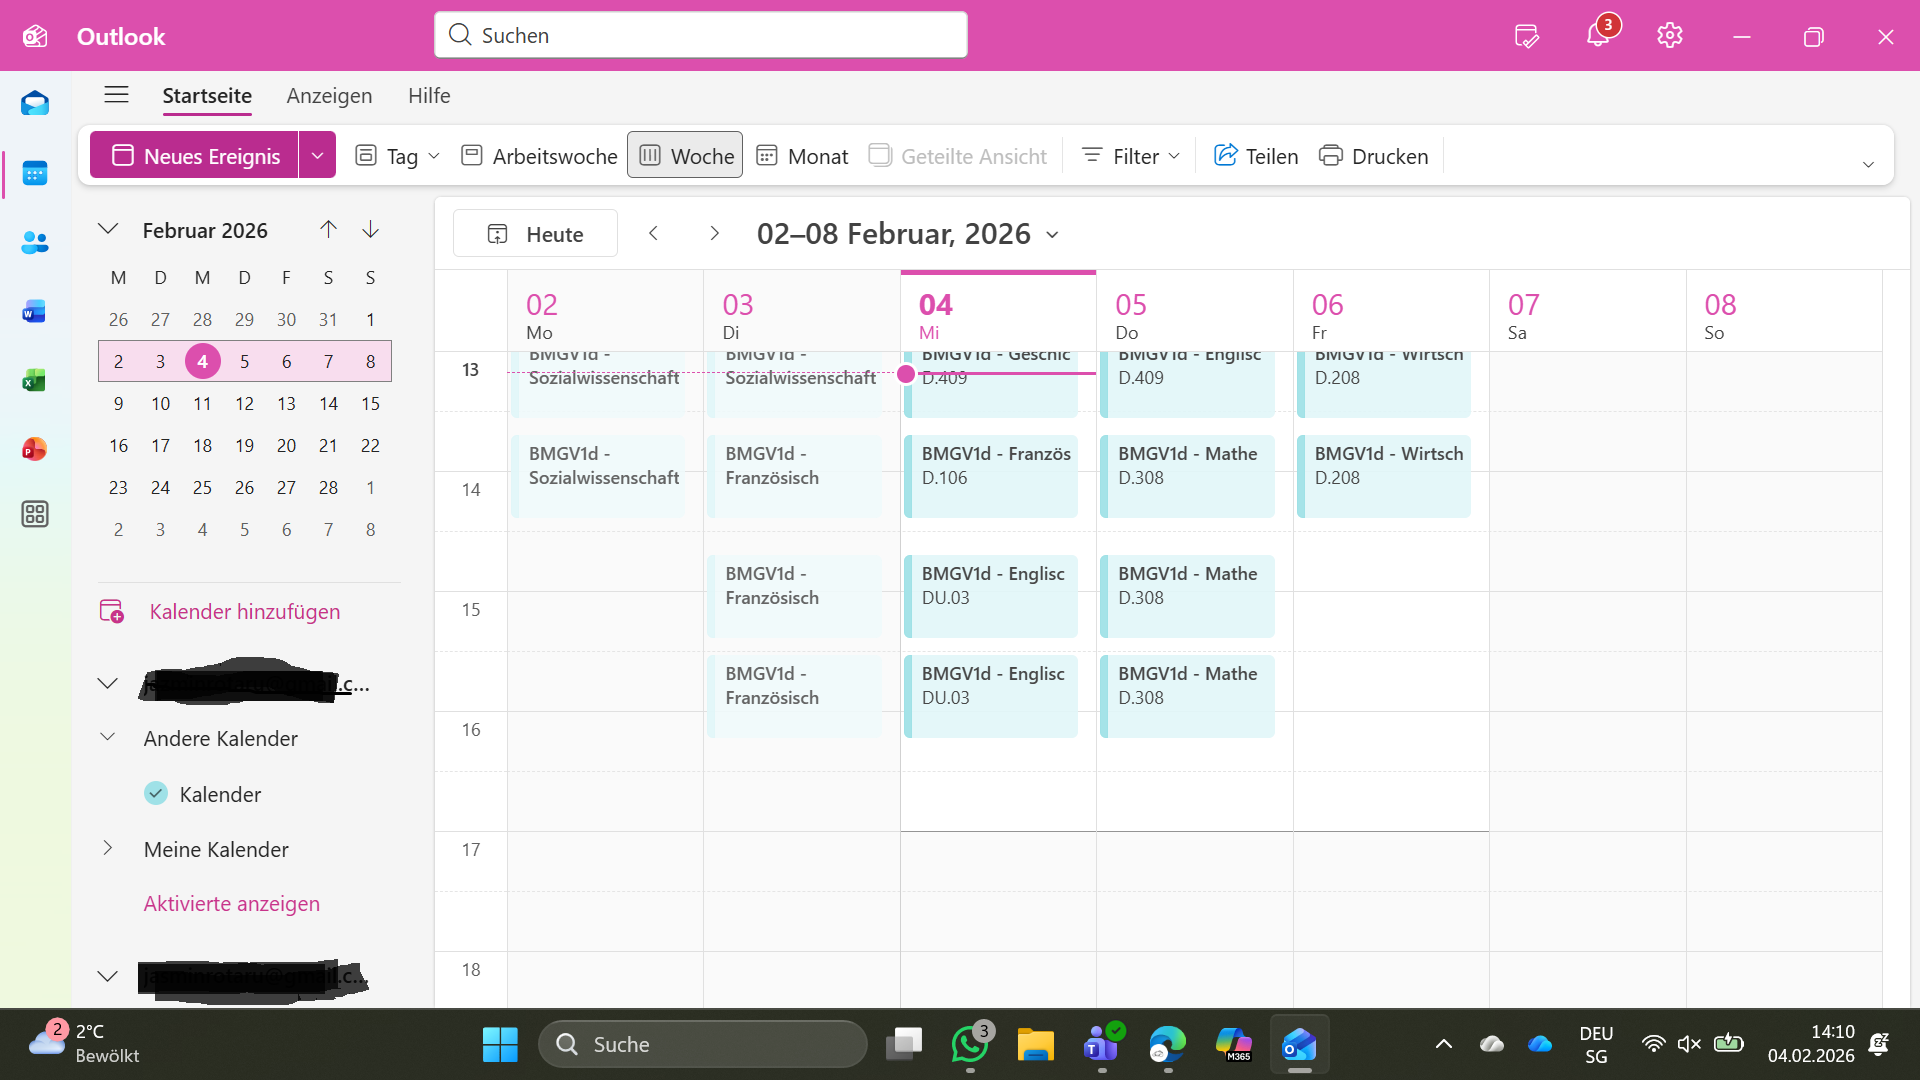1920x1080 pixels.
Task: Open the Neues Ereignis dropdown arrow
Action: click(x=317, y=155)
